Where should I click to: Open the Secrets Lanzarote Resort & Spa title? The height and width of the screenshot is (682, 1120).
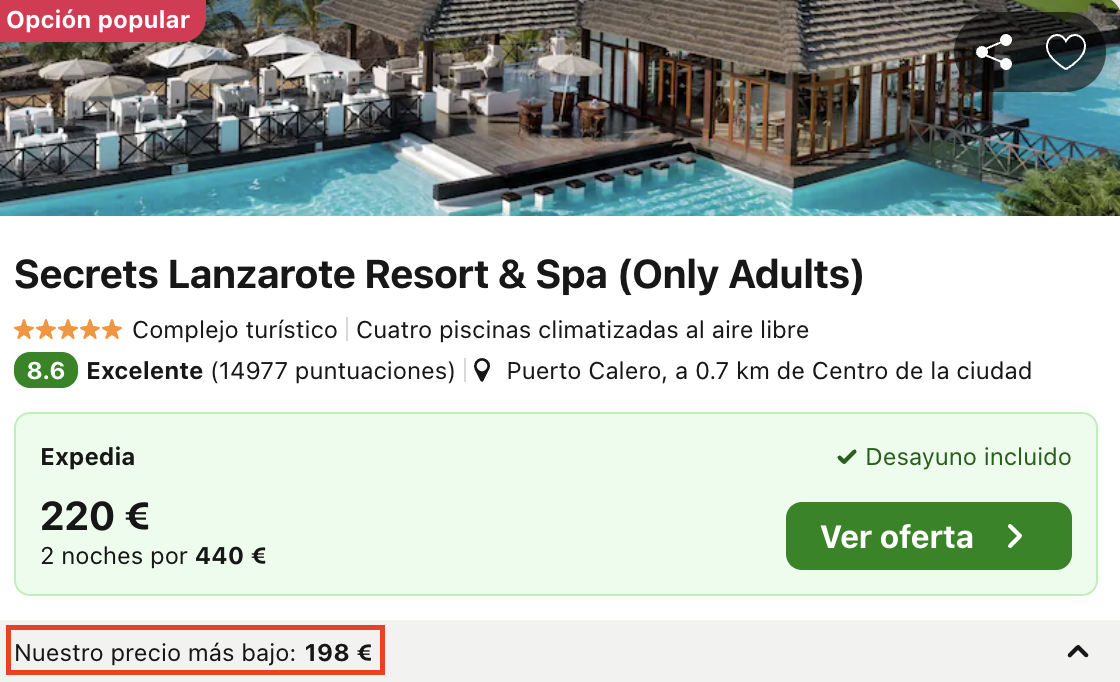pyautogui.click(x=439, y=275)
